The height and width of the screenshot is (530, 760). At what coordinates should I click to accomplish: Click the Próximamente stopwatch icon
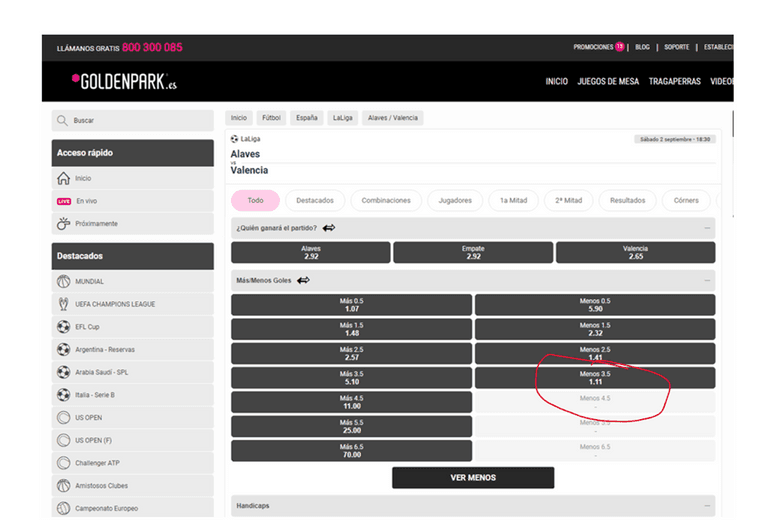click(x=63, y=224)
